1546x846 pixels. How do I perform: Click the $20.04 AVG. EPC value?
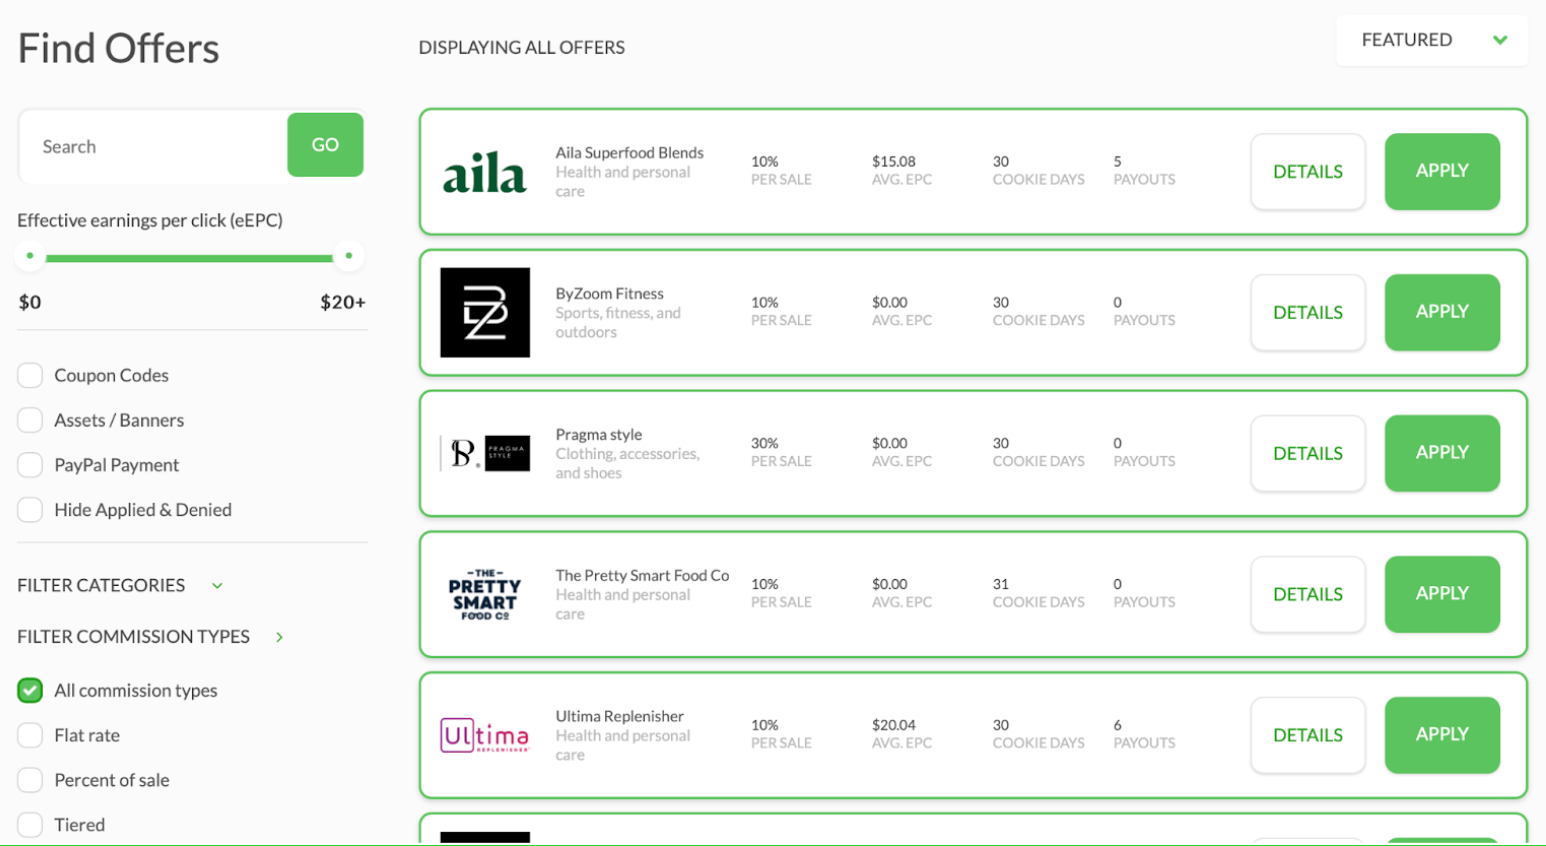(893, 725)
